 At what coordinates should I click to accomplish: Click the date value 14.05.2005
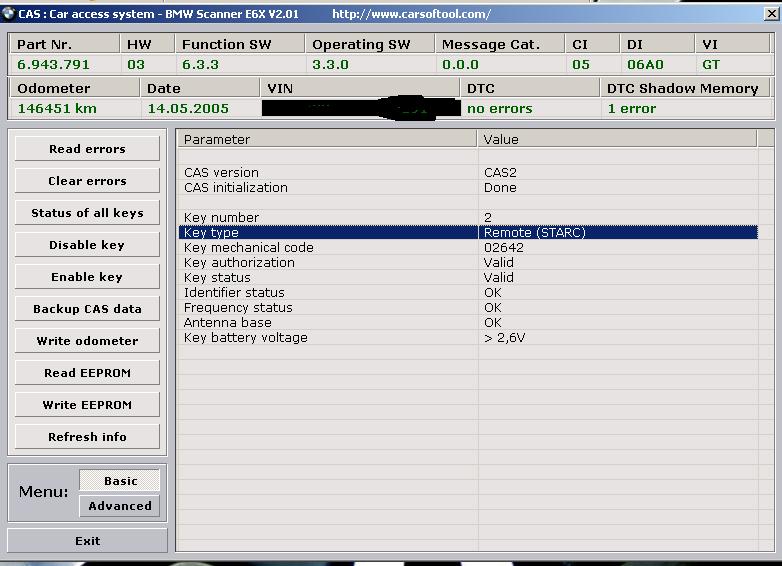pyautogui.click(x=188, y=108)
